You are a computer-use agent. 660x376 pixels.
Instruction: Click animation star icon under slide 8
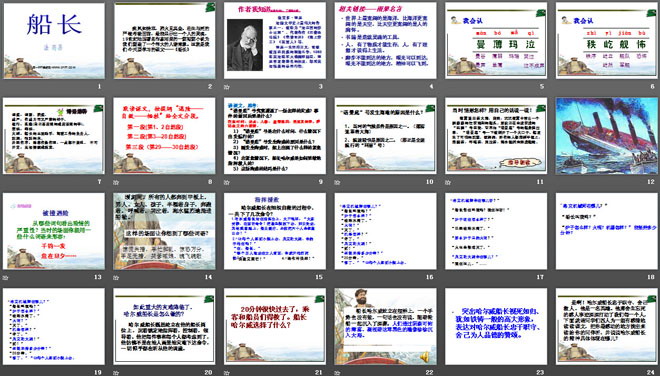[116, 182]
